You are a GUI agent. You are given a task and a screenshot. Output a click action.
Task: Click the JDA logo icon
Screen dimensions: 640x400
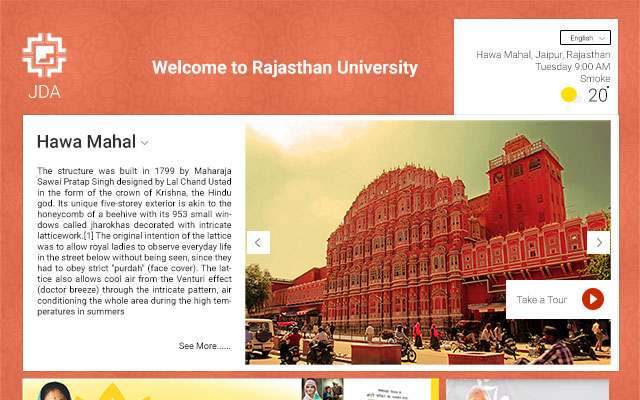click(x=44, y=55)
